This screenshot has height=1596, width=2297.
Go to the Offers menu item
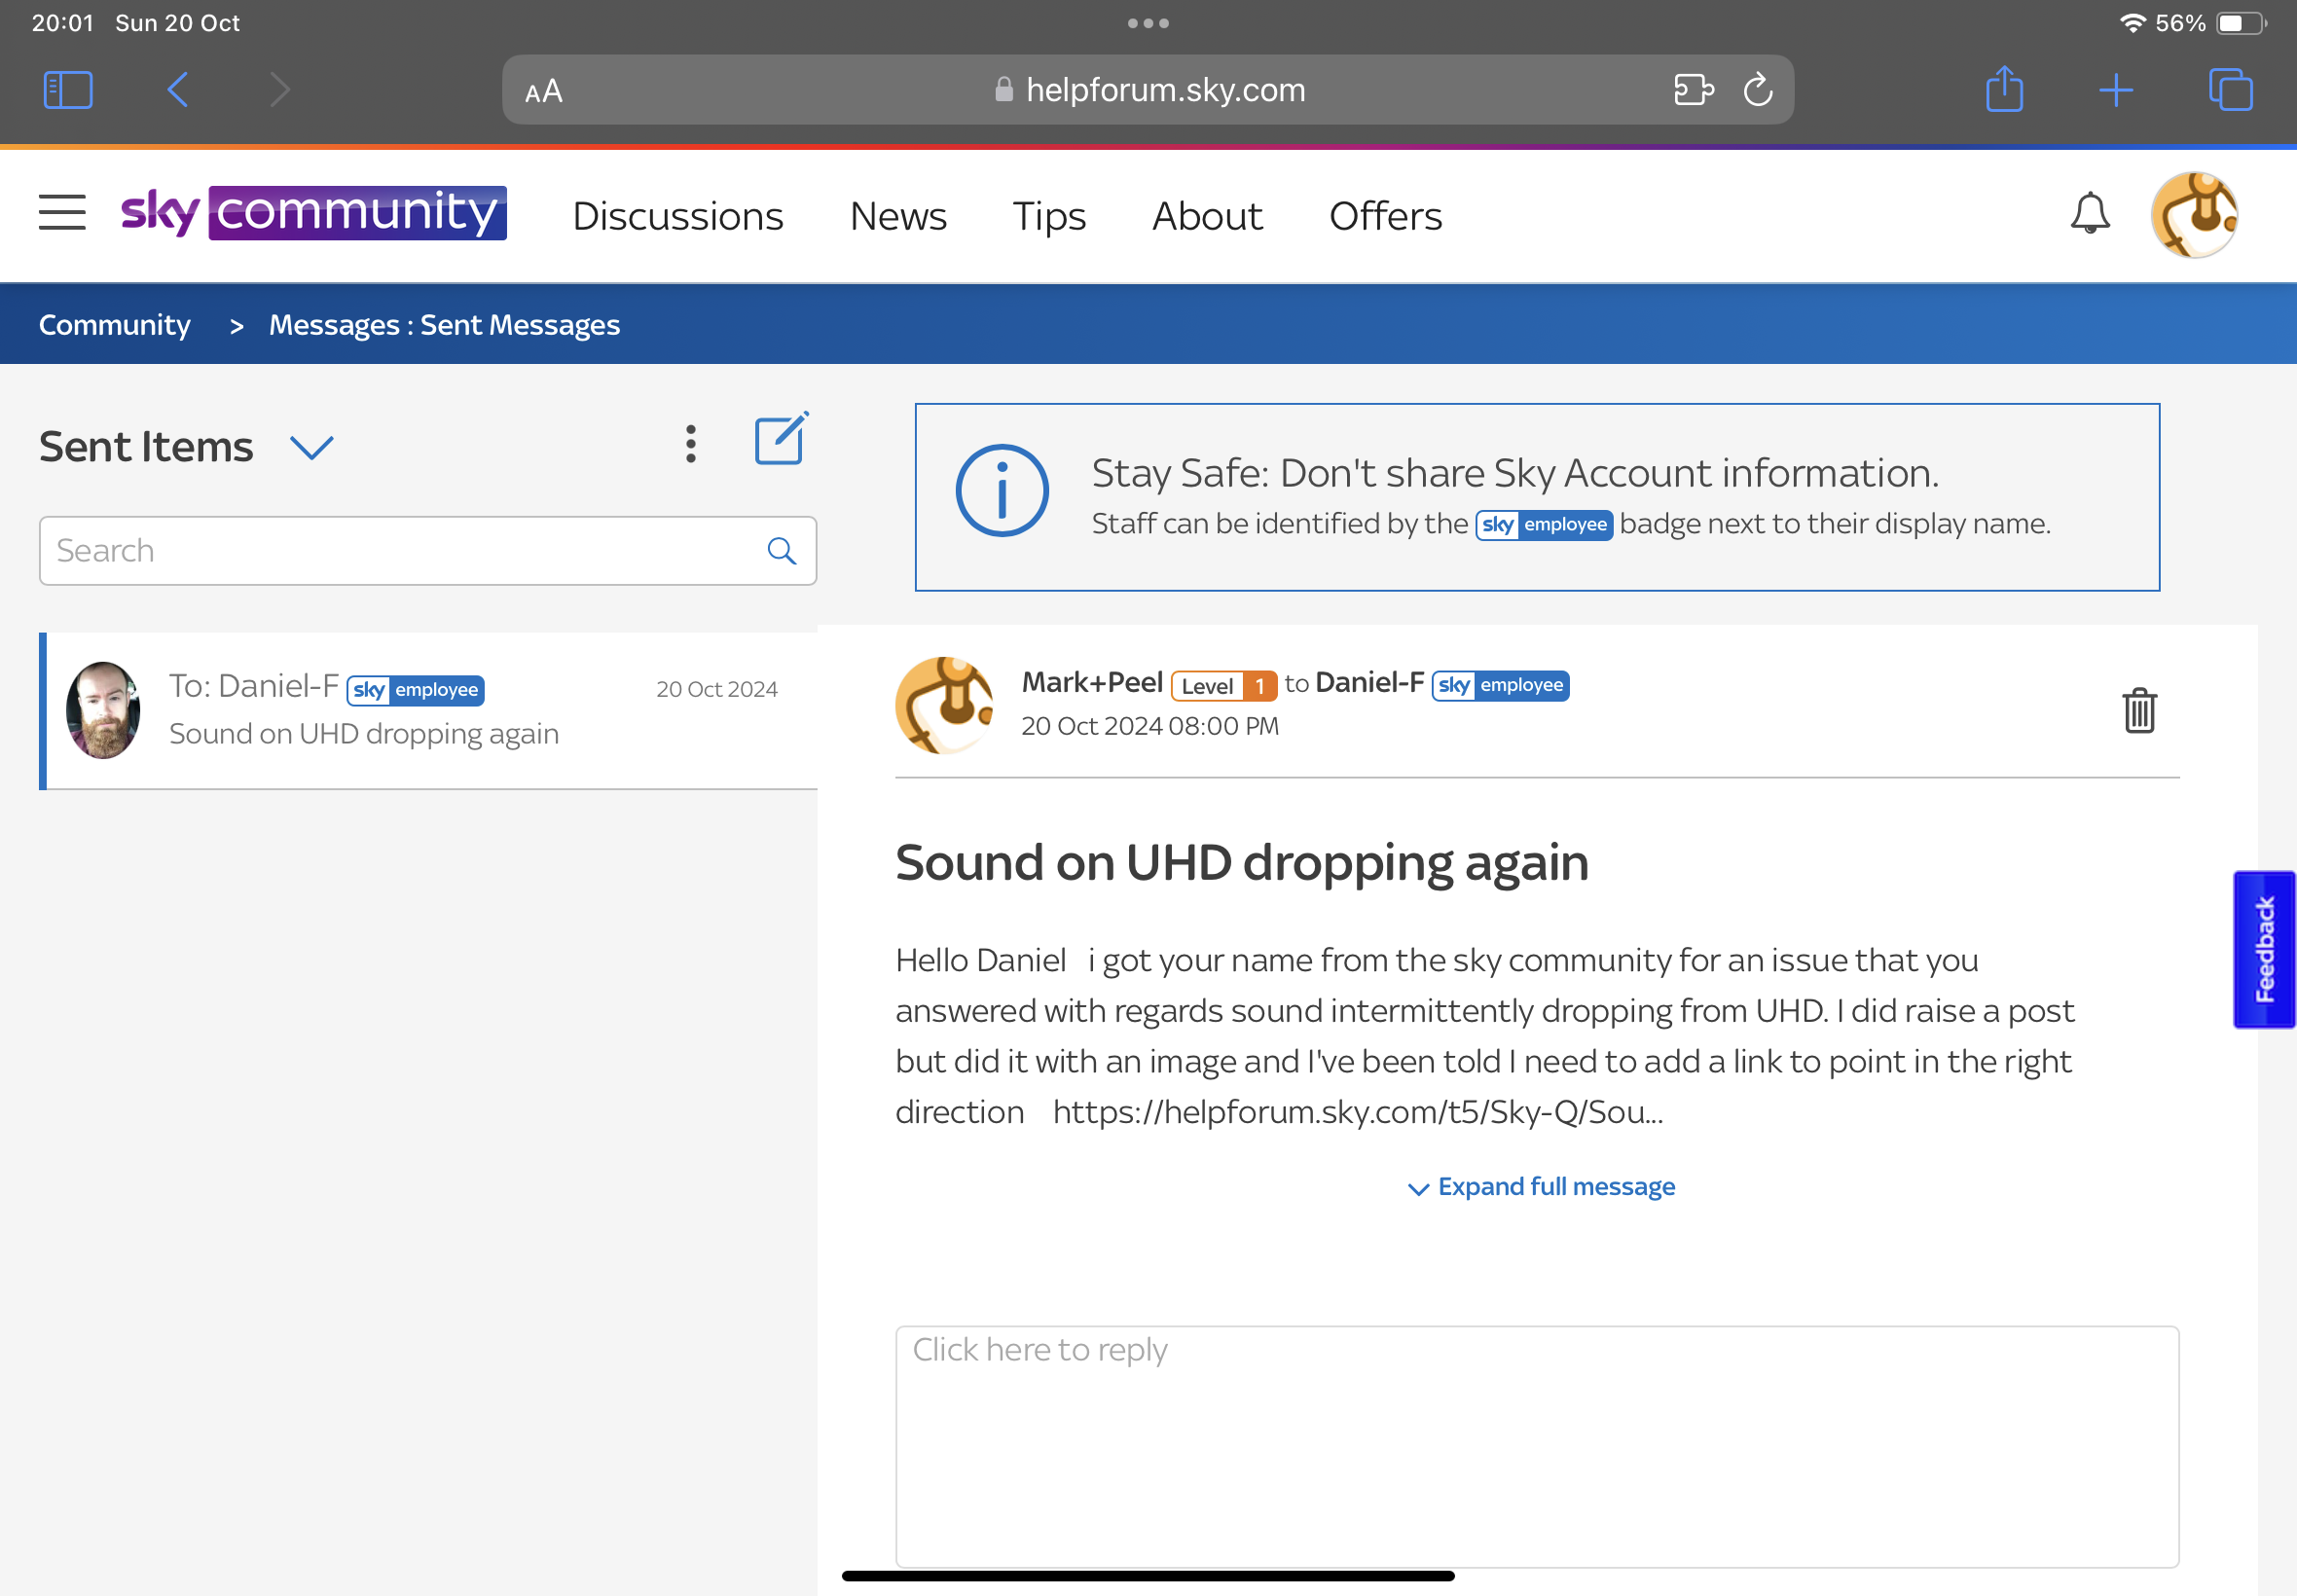(x=1384, y=216)
